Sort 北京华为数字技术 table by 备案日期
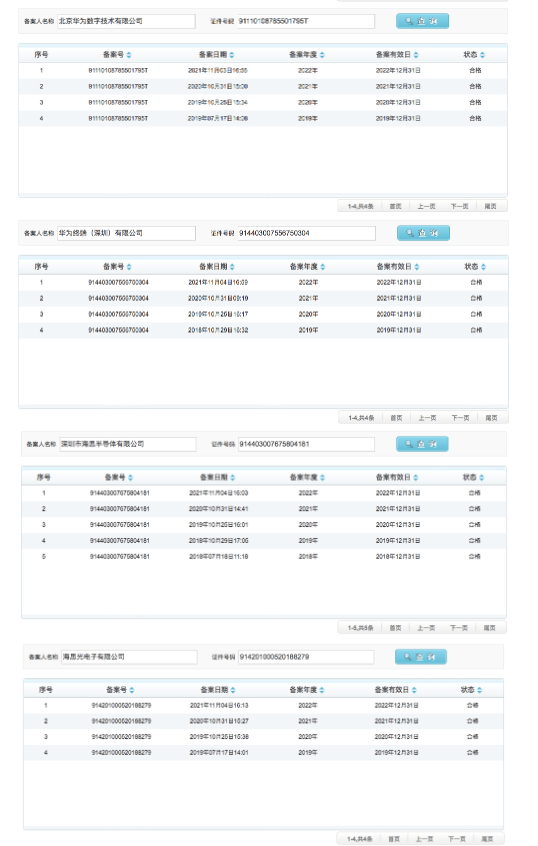Viewport: 538px width, 846px height. click(x=216, y=54)
